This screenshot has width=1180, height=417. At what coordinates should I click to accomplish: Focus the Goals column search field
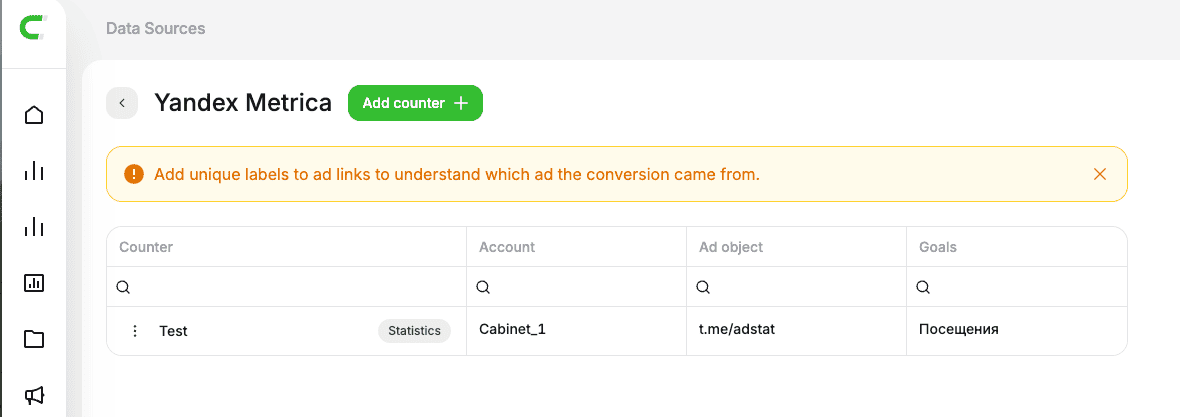tap(1017, 287)
